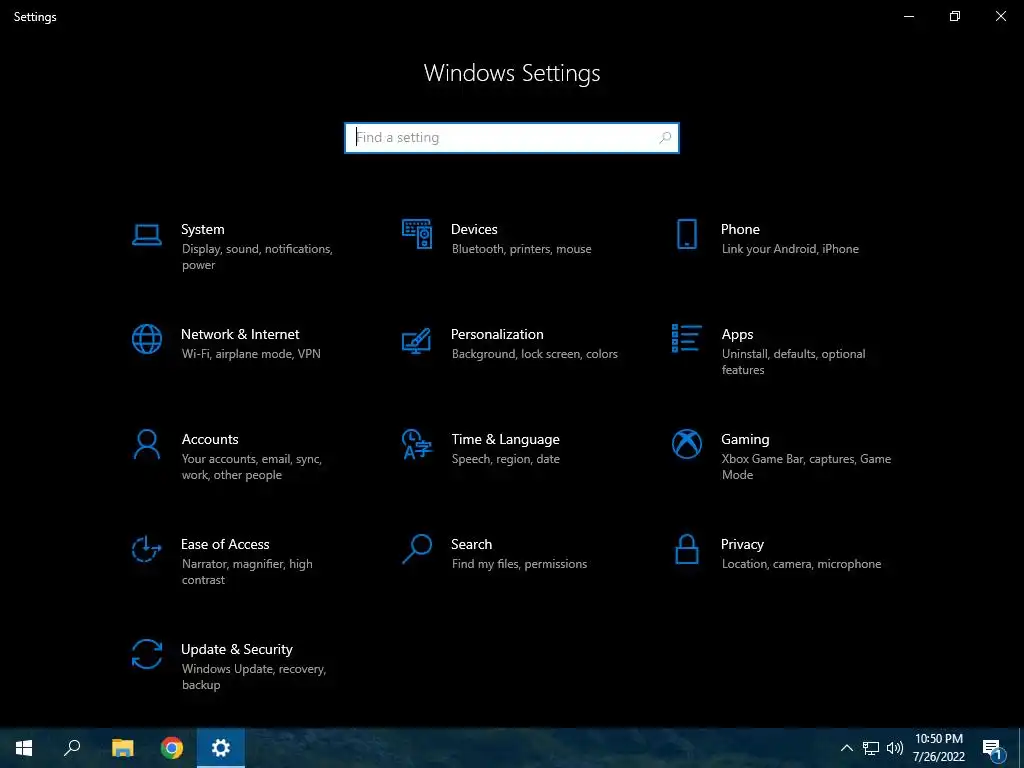The image size is (1024, 768).
Task: Open the System laptop icon
Action: pos(146,234)
